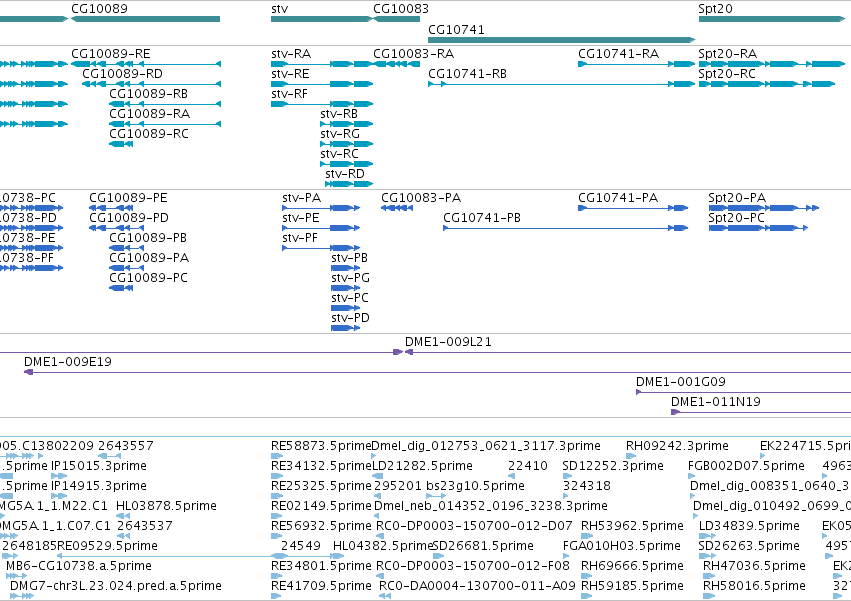Screen dimensions: 851x601
Task: Click the CG10089-RC transcript label
Action: click(x=149, y=134)
